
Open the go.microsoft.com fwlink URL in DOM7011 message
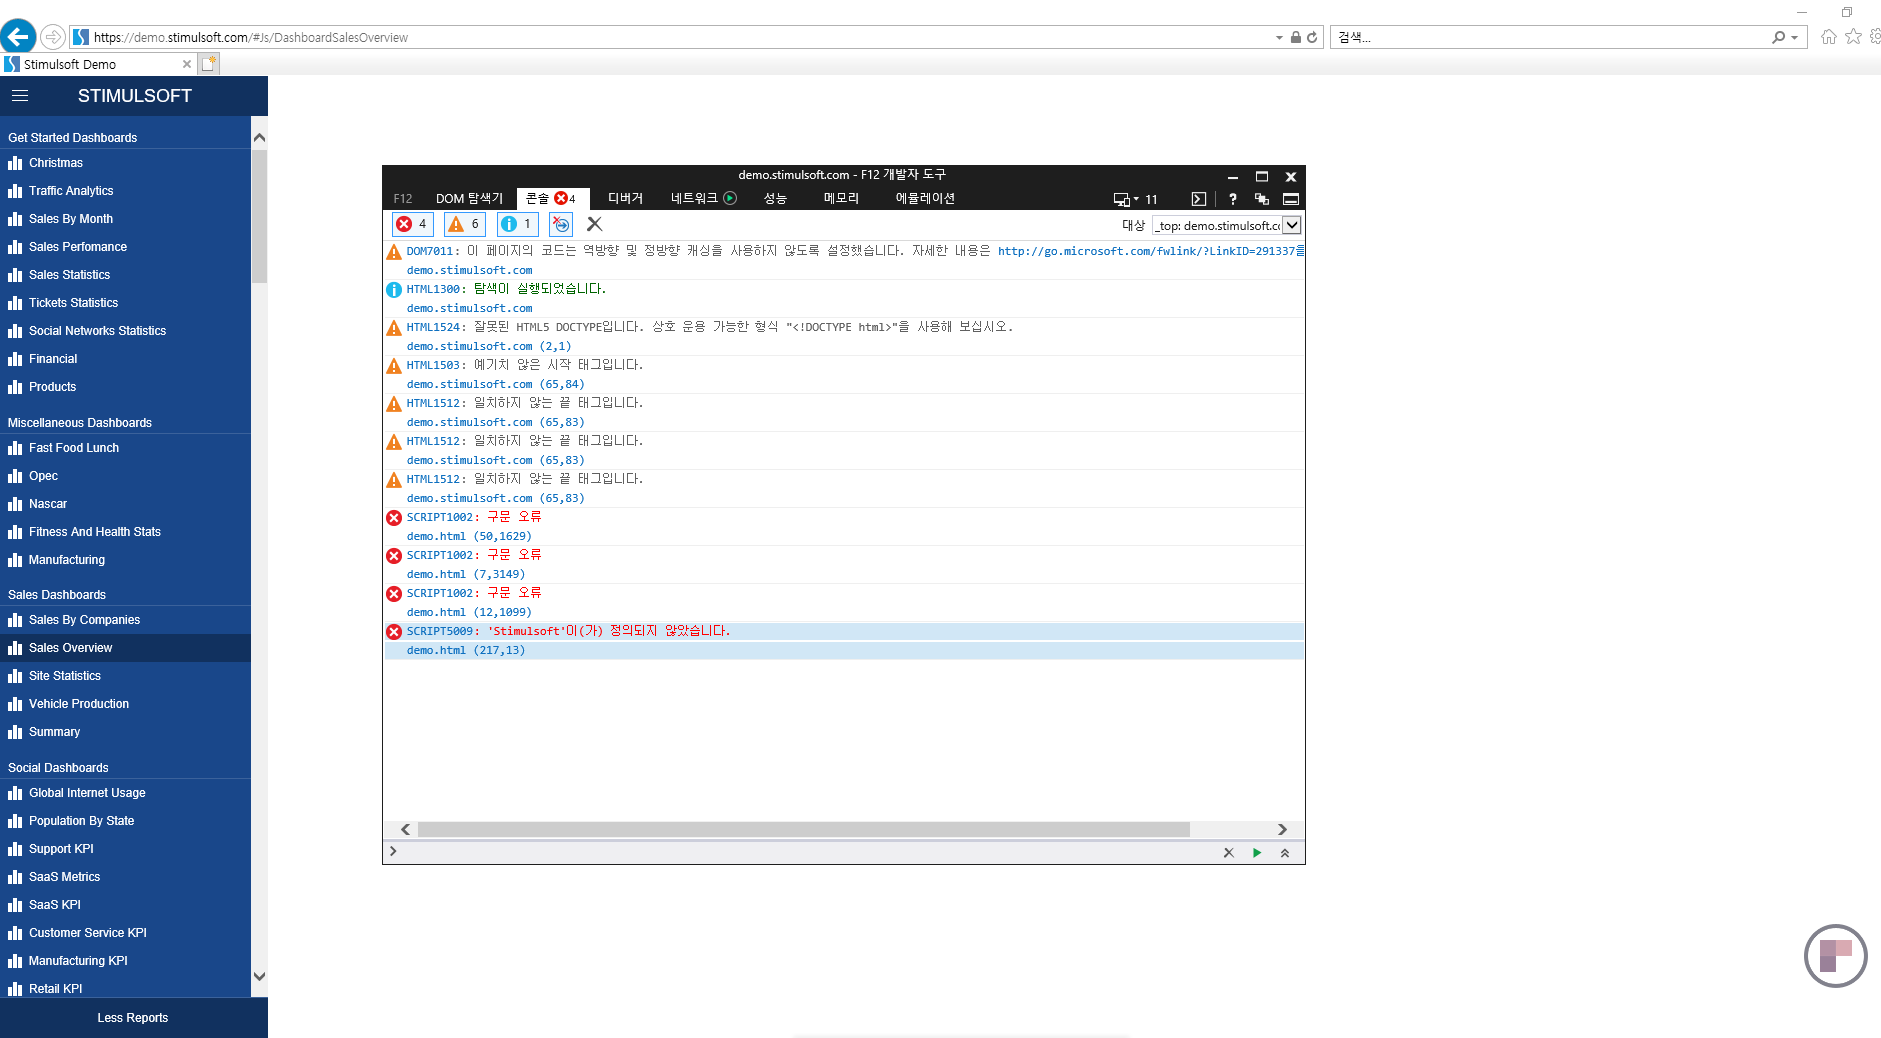point(1146,251)
